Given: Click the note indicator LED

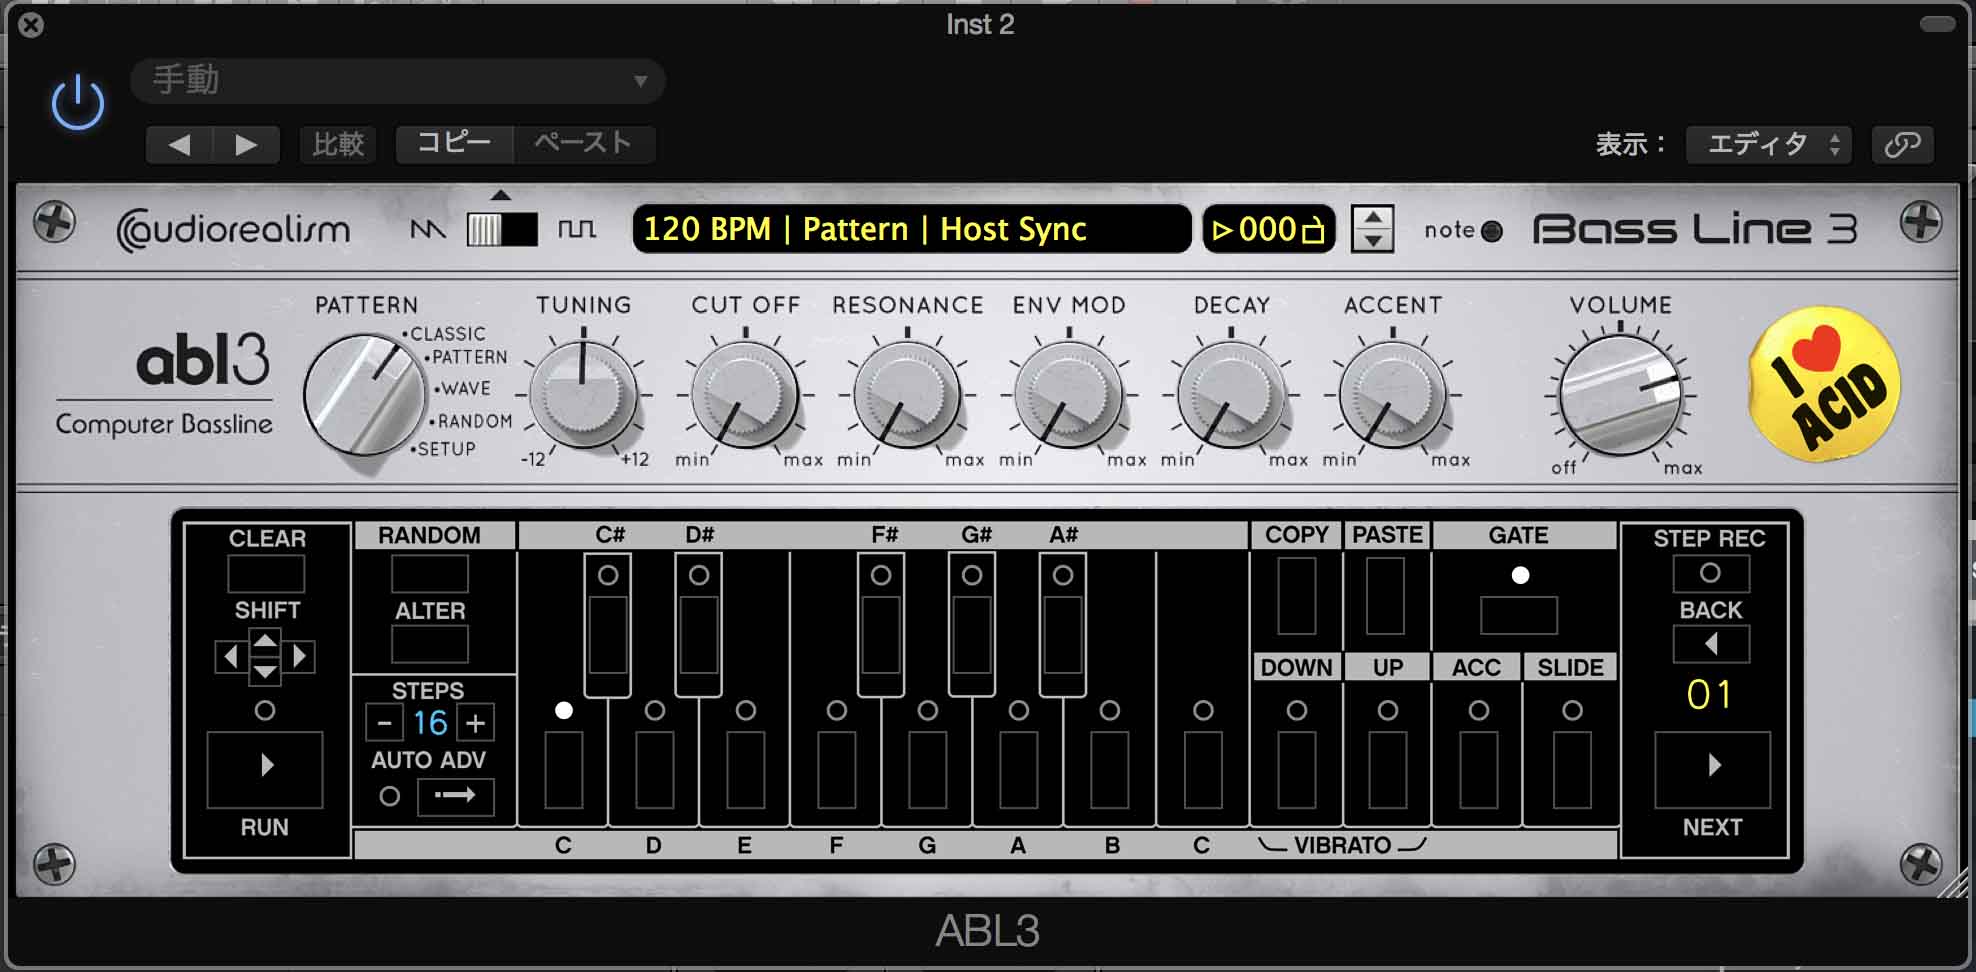Looking at the screenshot, I should click(x=1491, y=231).
